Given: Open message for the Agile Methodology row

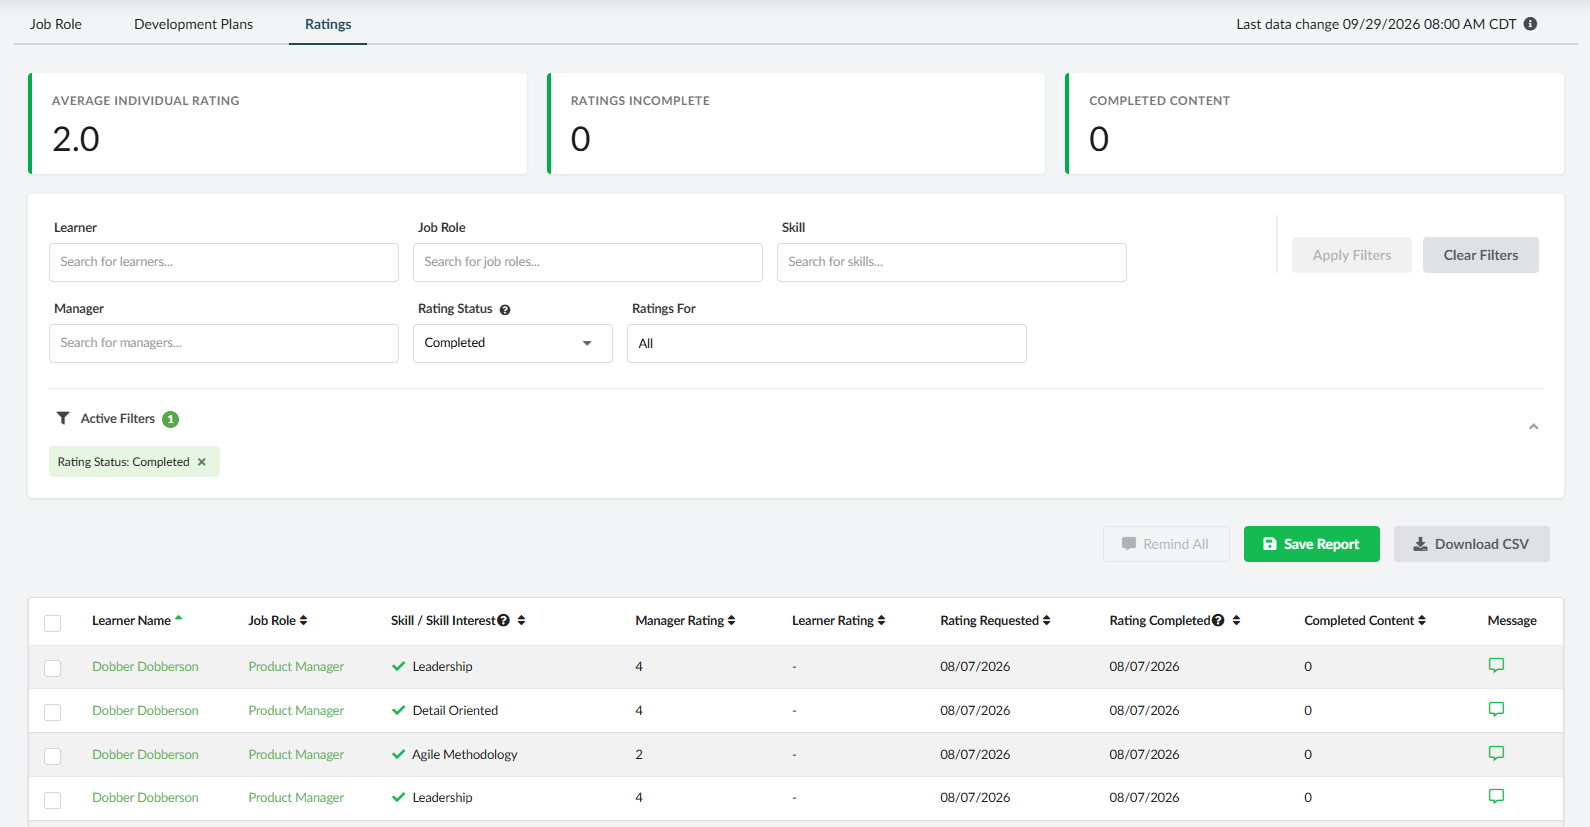Looking at the screenshot, I should (1496, 754).
